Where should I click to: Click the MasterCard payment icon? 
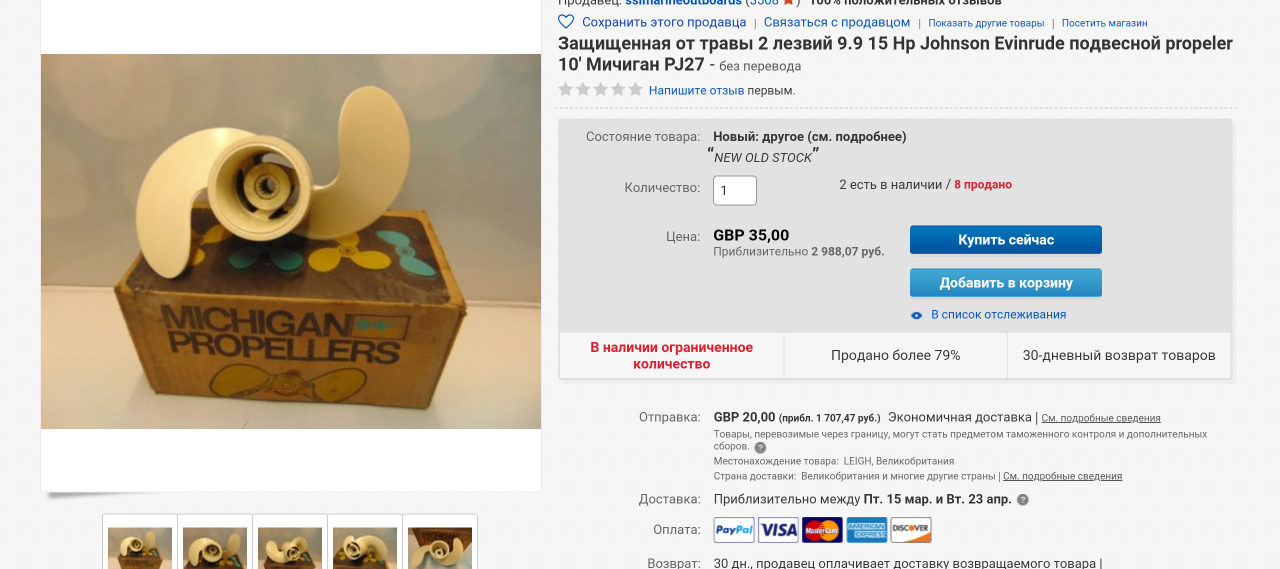(x=822, y=530)
